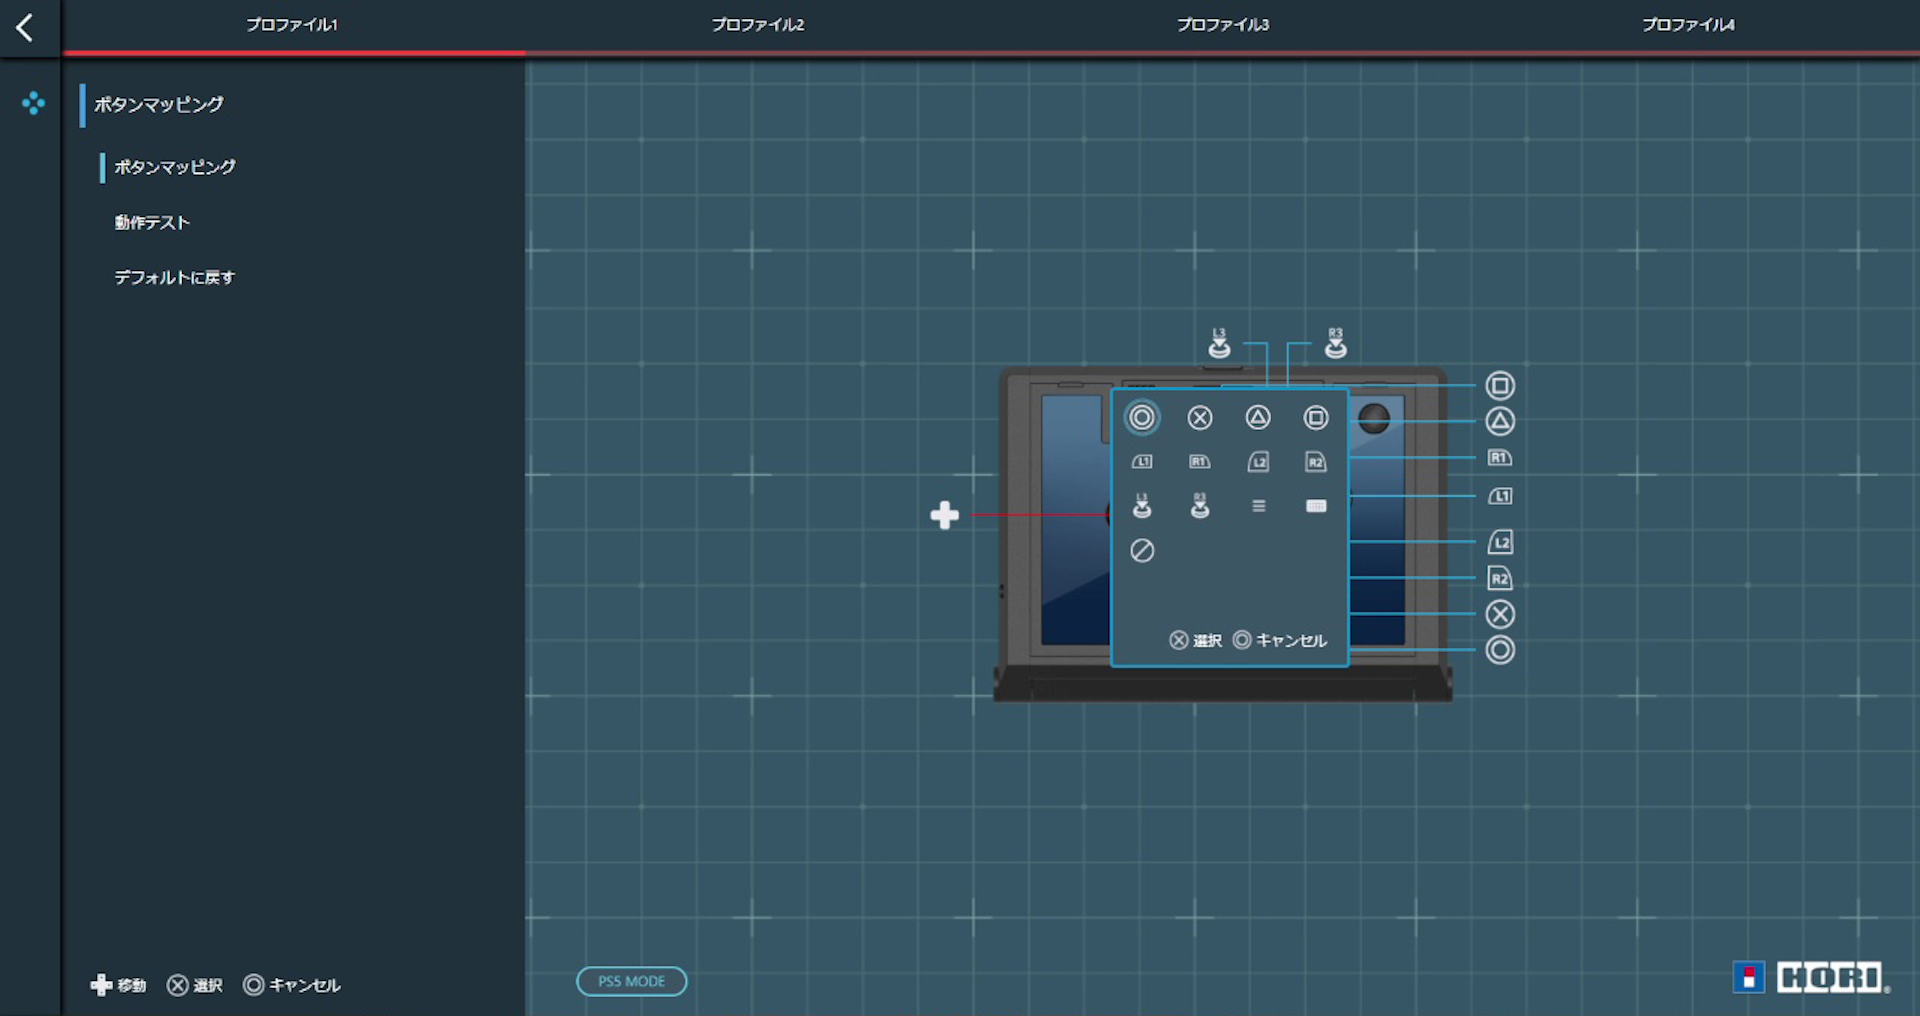Select the R1 callout right of the controller
Image resolution: width=1920 pixels, height=1016 pixels.
[1500, 458]
